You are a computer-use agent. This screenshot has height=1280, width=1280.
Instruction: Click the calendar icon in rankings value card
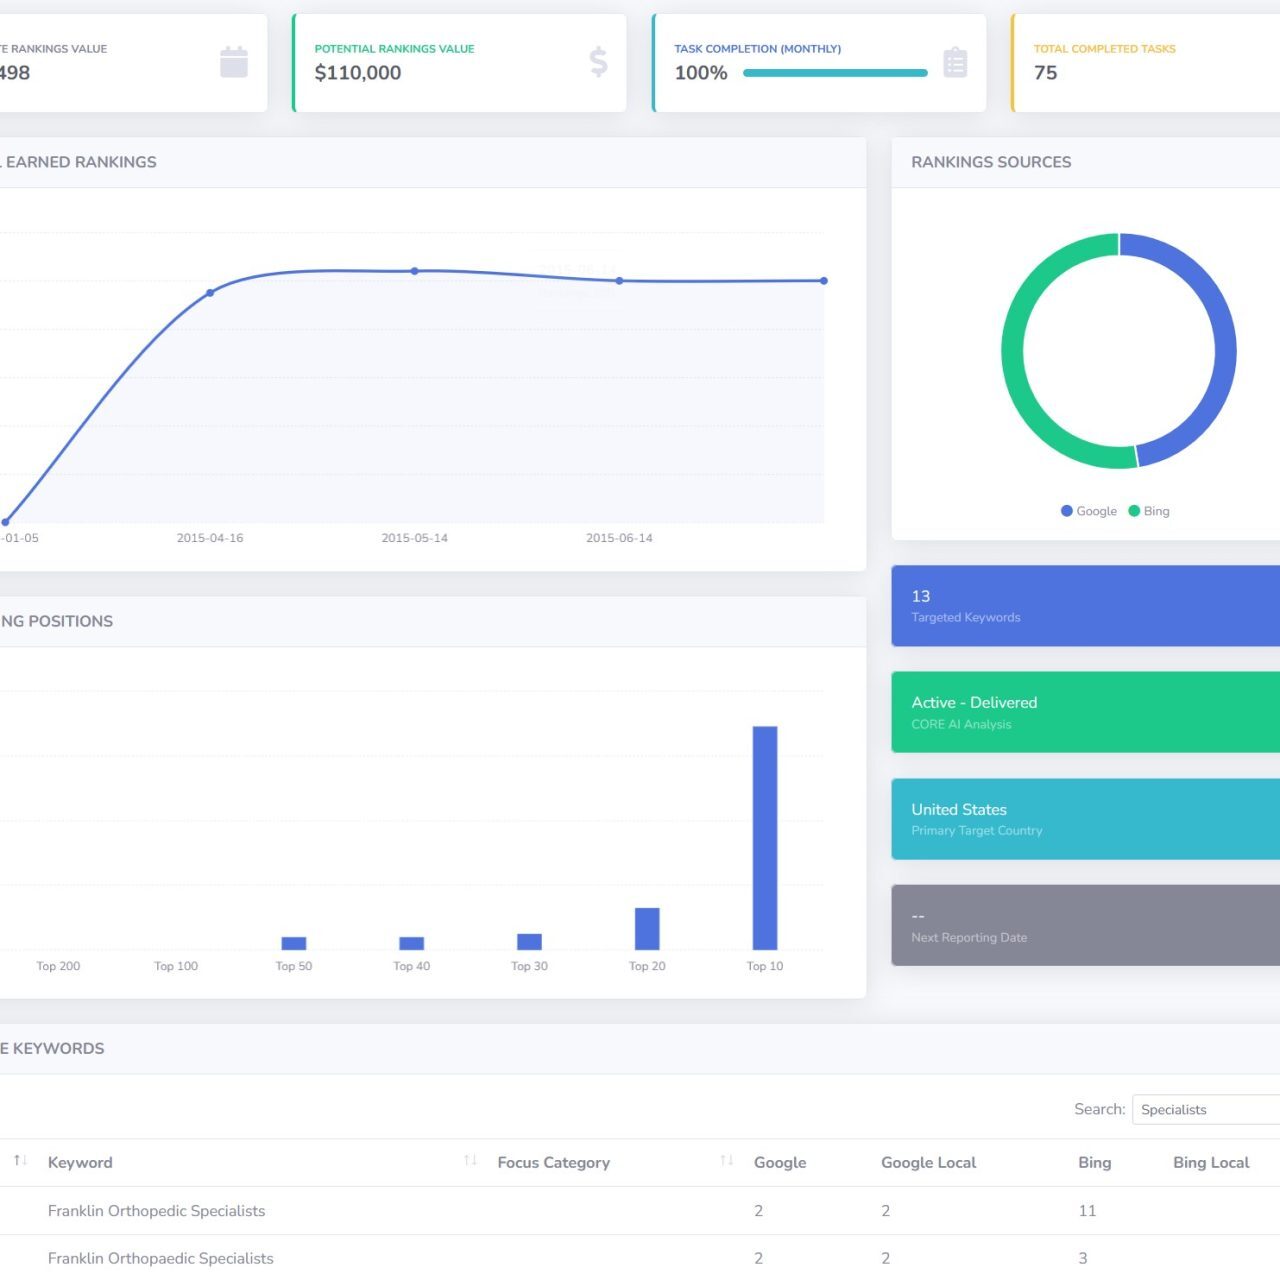coord(234,62)
